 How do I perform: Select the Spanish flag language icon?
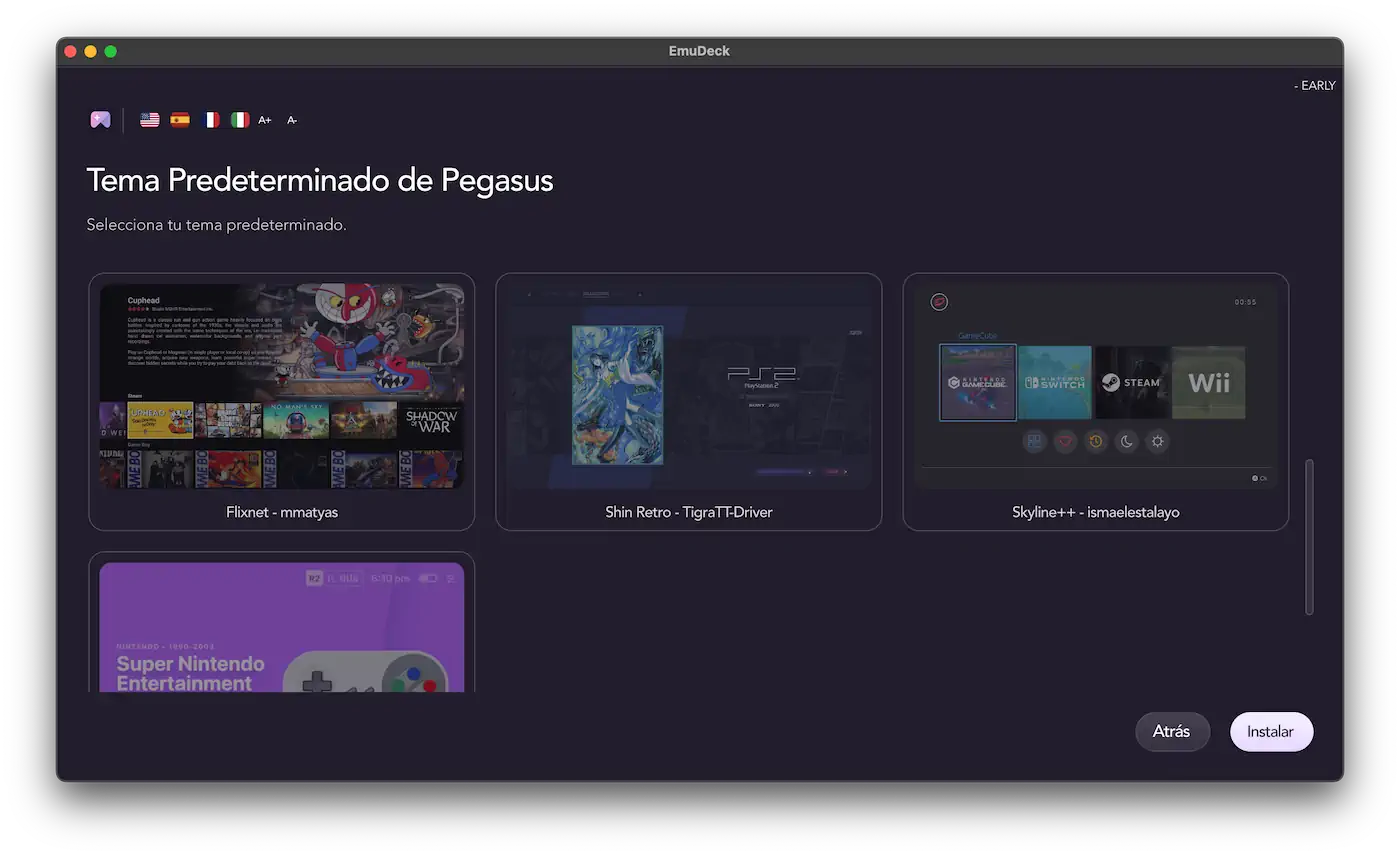180,120
